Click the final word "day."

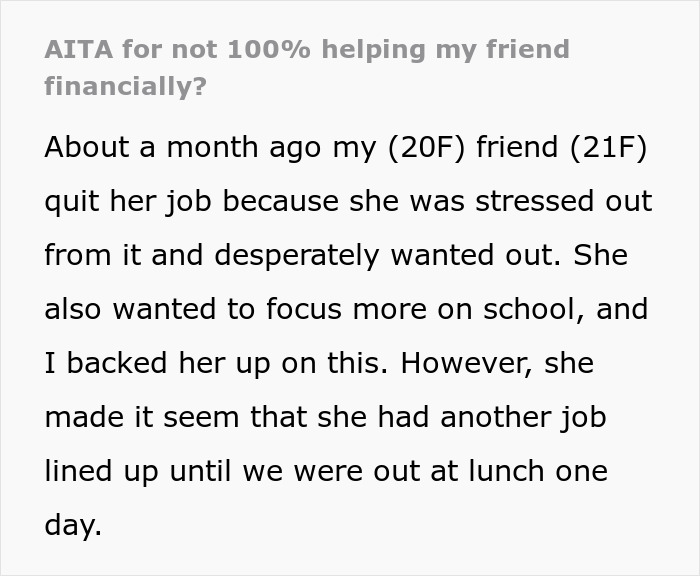[73, 525]
